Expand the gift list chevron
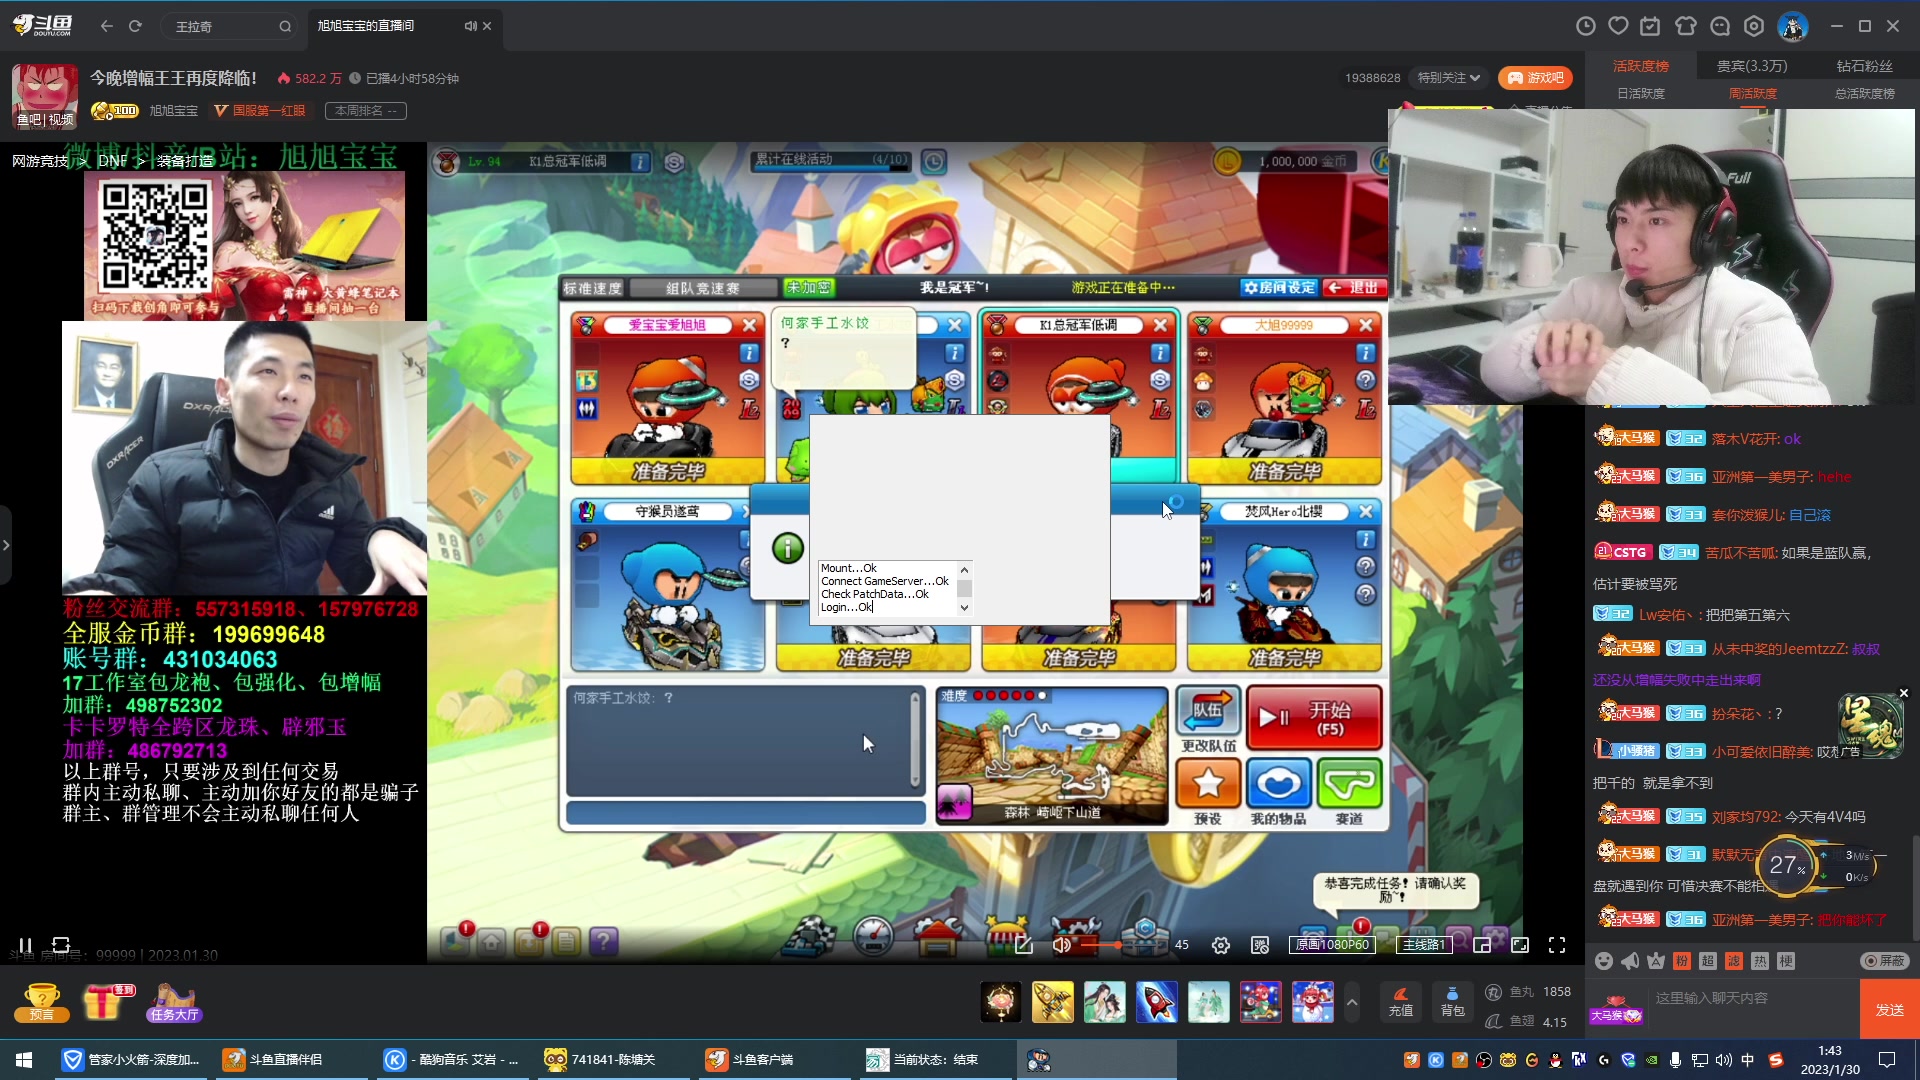 tap(1352, 1002)
